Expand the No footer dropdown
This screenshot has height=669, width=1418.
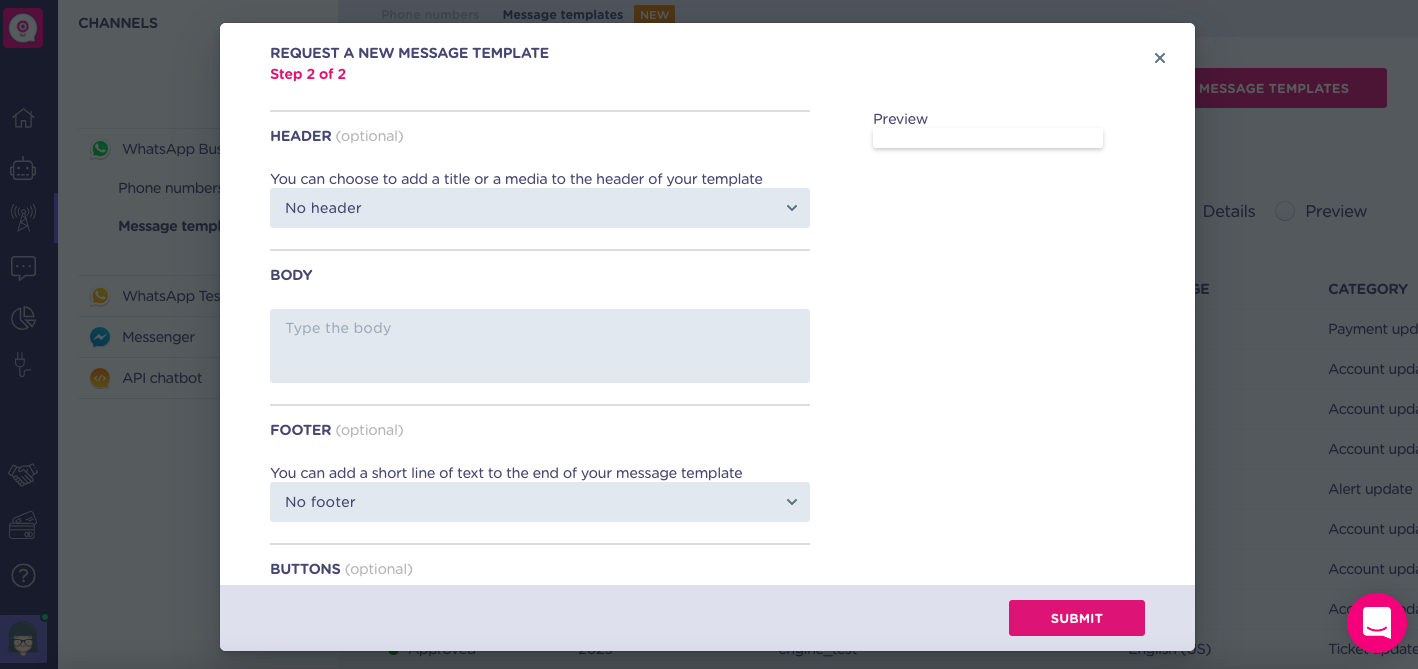coord(540,502)
